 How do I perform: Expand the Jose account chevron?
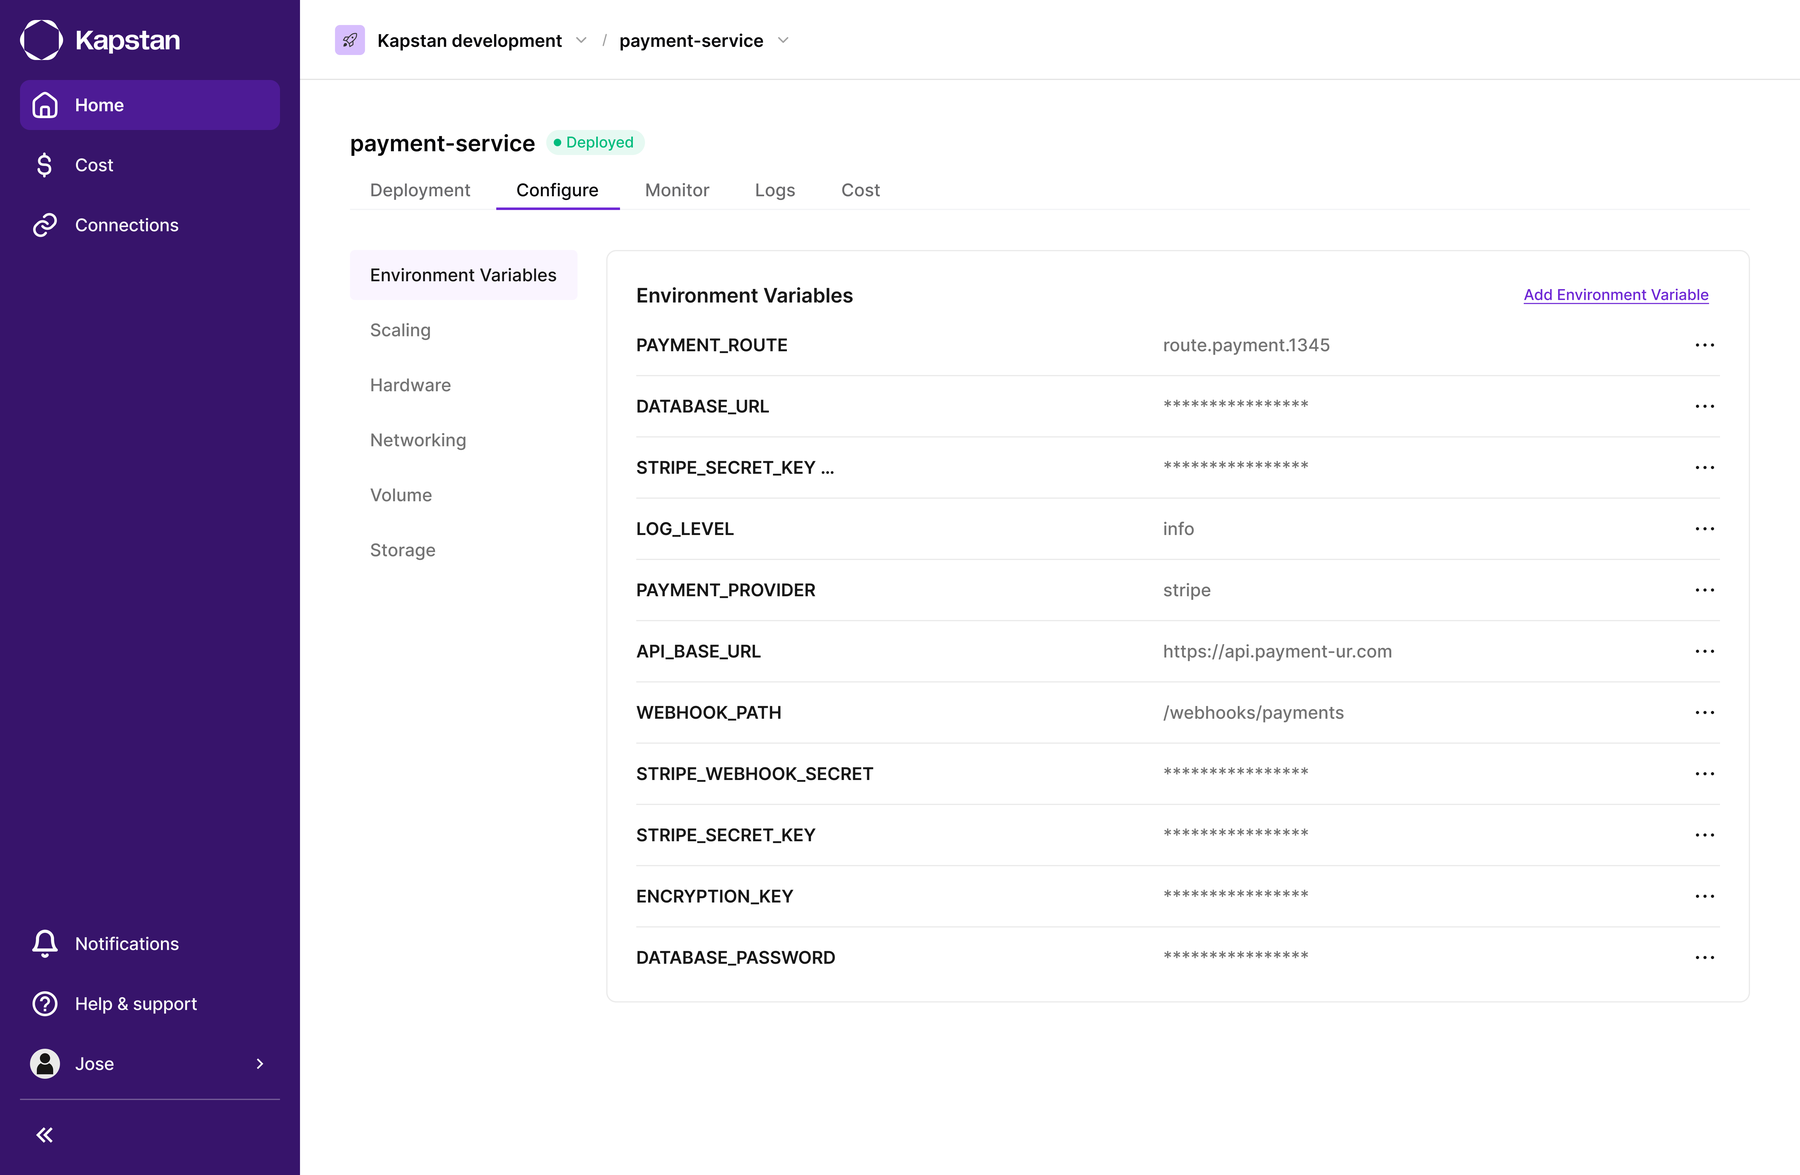(x=260, y=1064)
